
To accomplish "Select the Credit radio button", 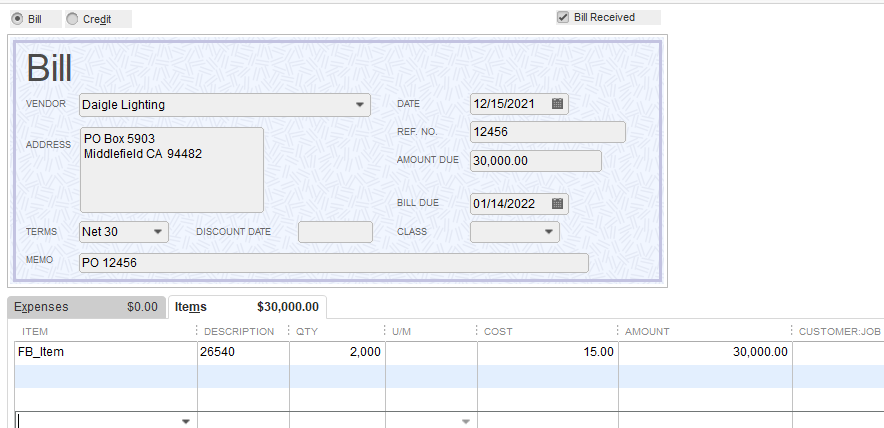I will tap(72, 19).
